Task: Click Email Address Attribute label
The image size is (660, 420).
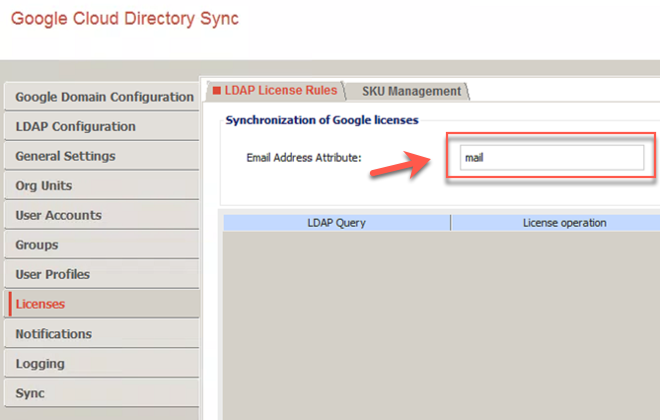Action: click(x=304, y=158)
